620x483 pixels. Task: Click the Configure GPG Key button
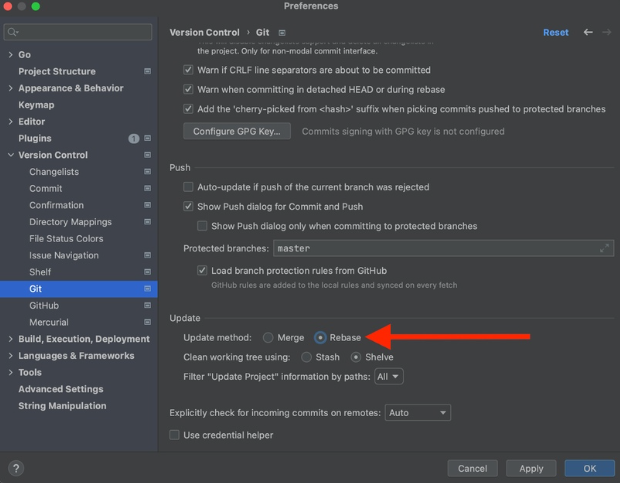tap(237, 131)
